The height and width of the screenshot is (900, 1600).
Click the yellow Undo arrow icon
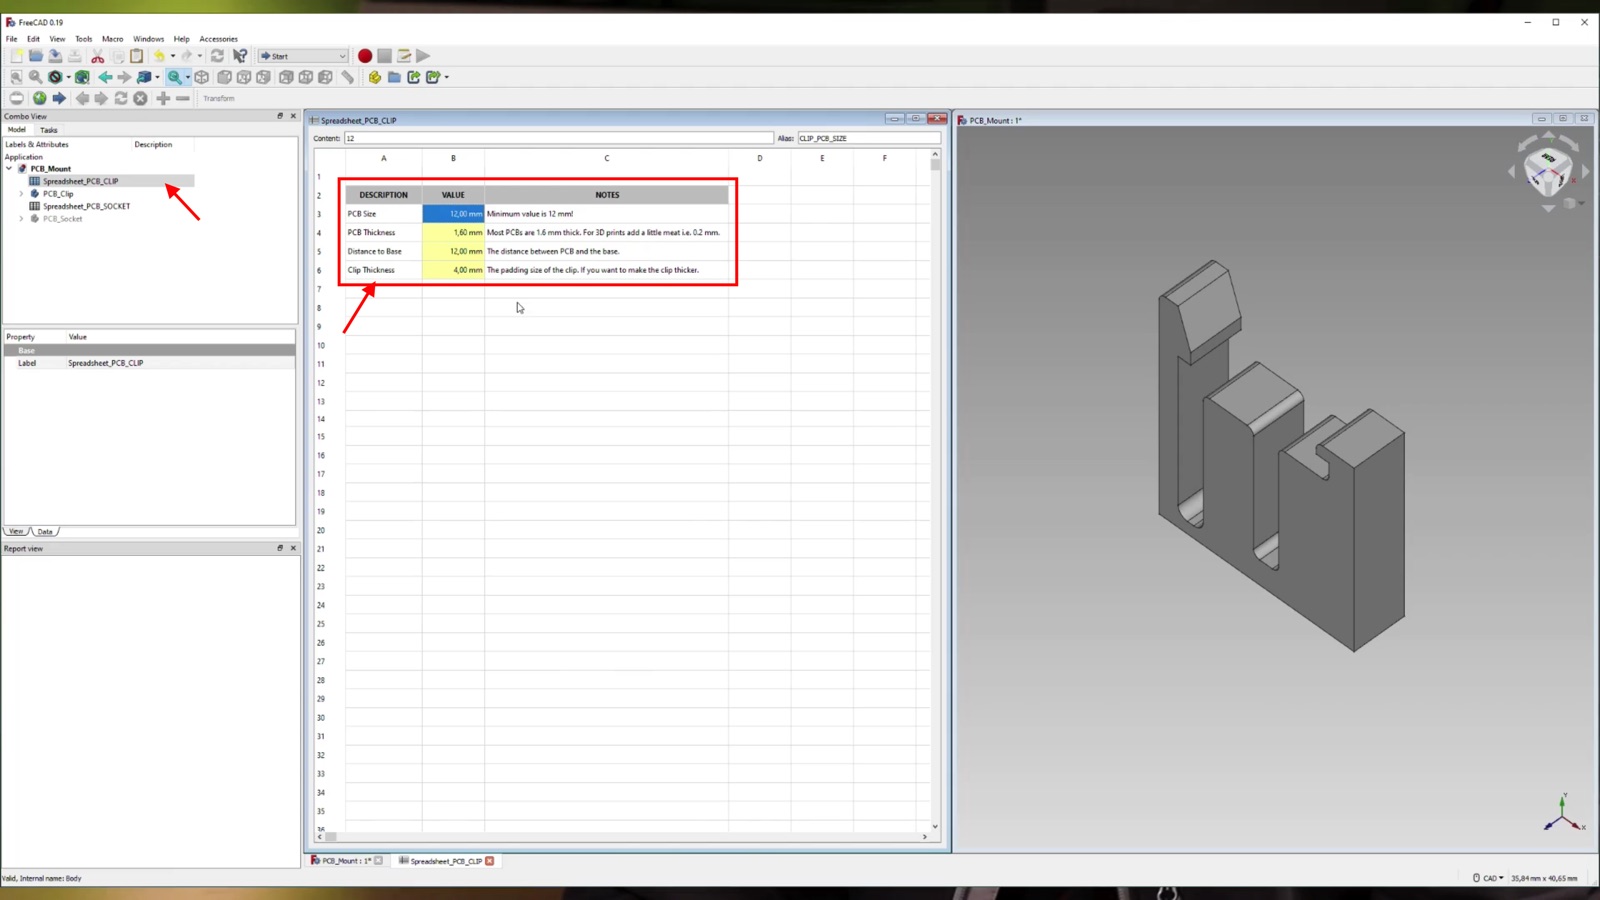pyautogui.click(x=159, y=56)
